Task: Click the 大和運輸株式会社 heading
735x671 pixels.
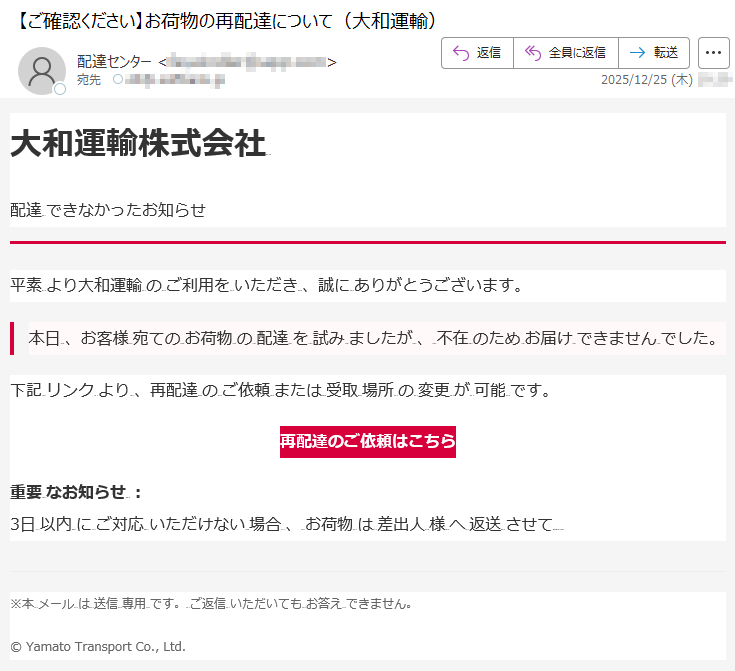Action: (x=138, y=144)
